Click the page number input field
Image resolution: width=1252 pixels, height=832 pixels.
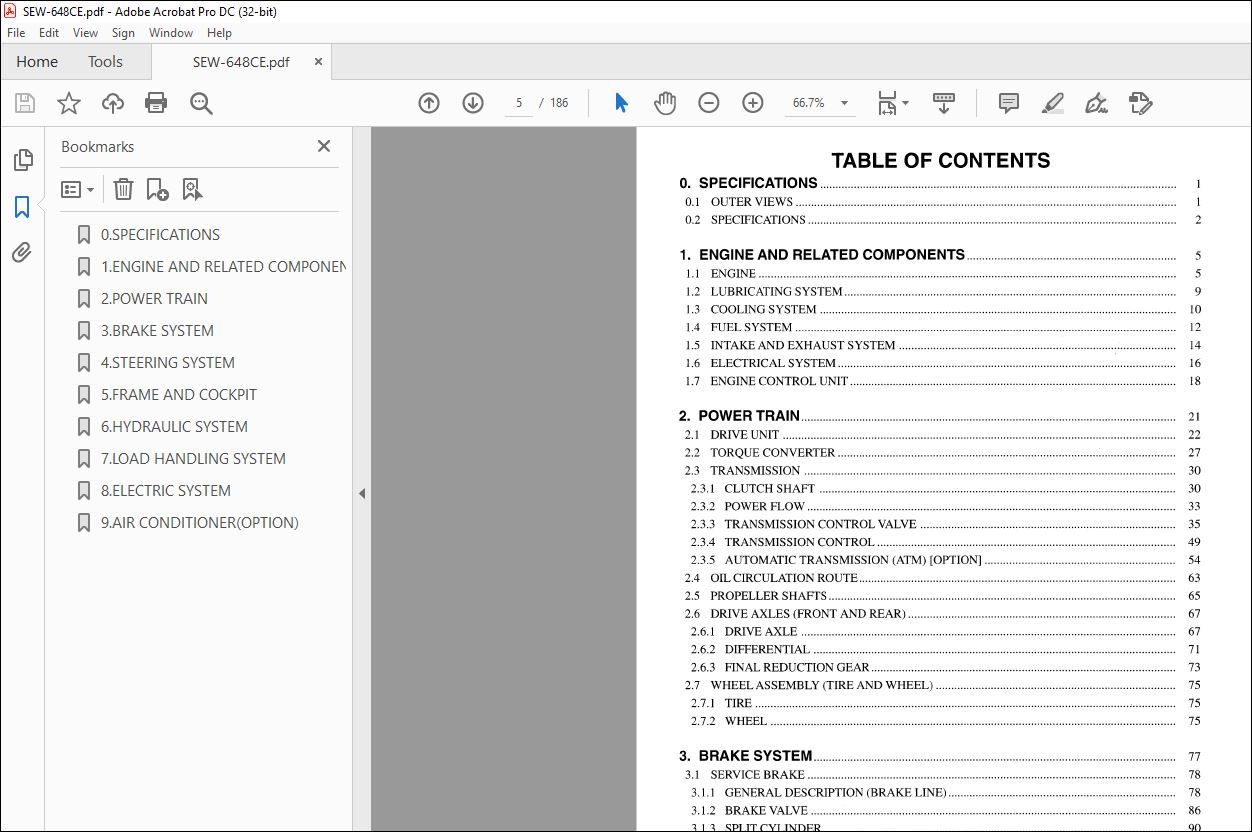[519, 103]
